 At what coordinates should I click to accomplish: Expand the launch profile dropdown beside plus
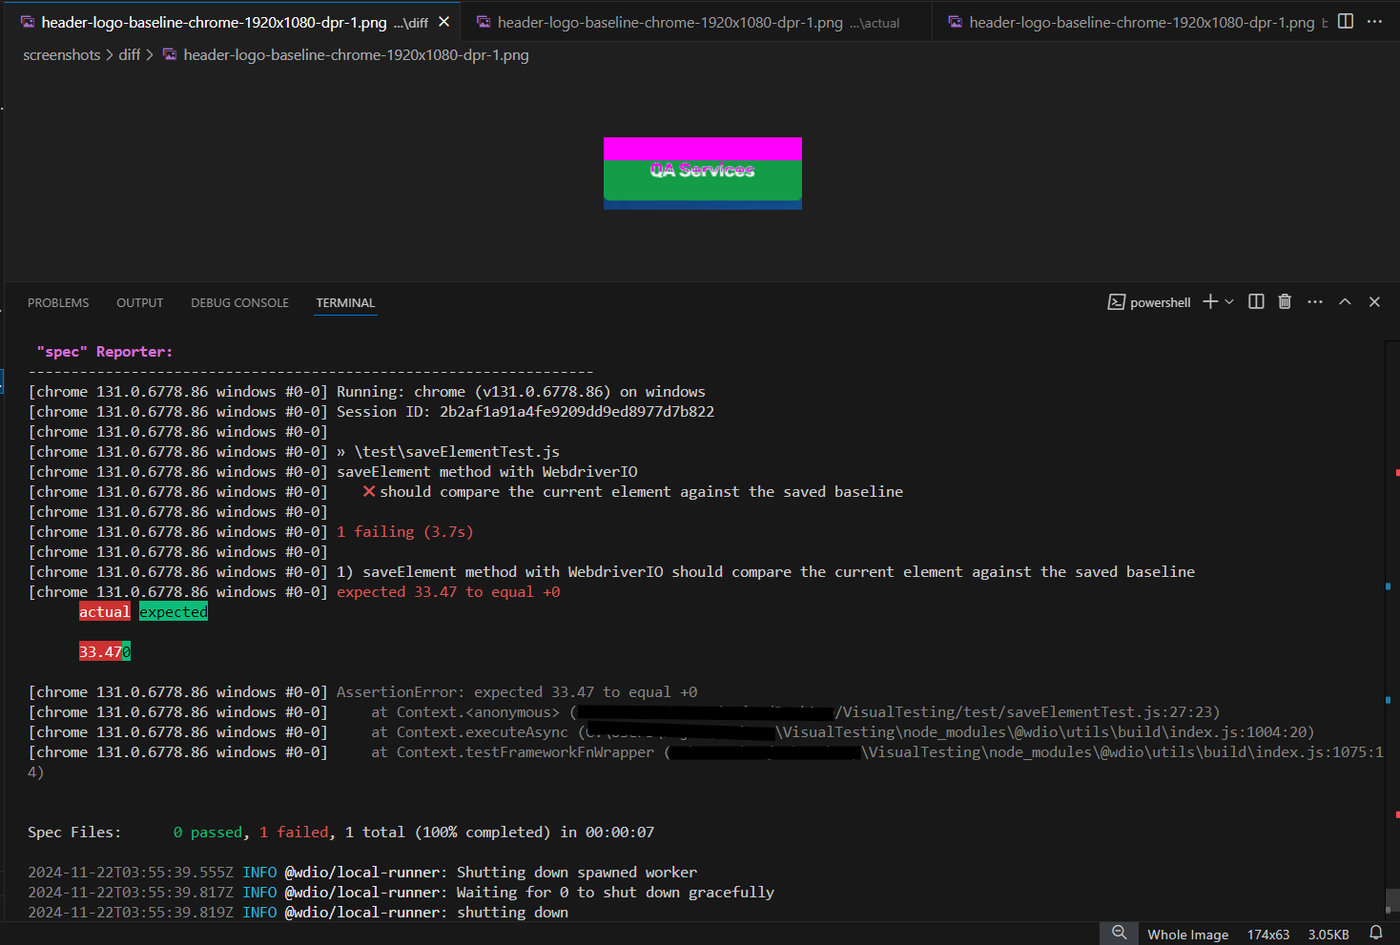coord(1229,302)
